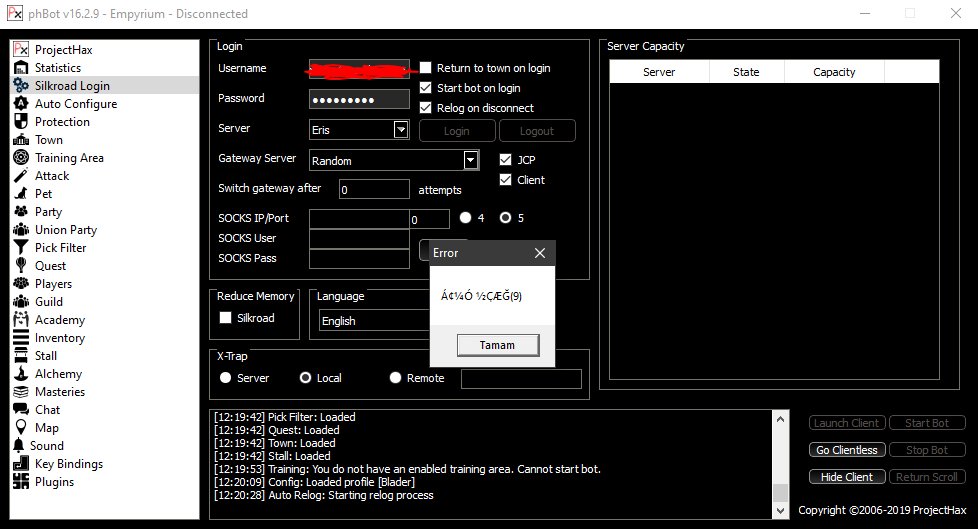Select the Auto Configure icon
Viewport: 978px width, 529px height.
(x=21, y=104)
